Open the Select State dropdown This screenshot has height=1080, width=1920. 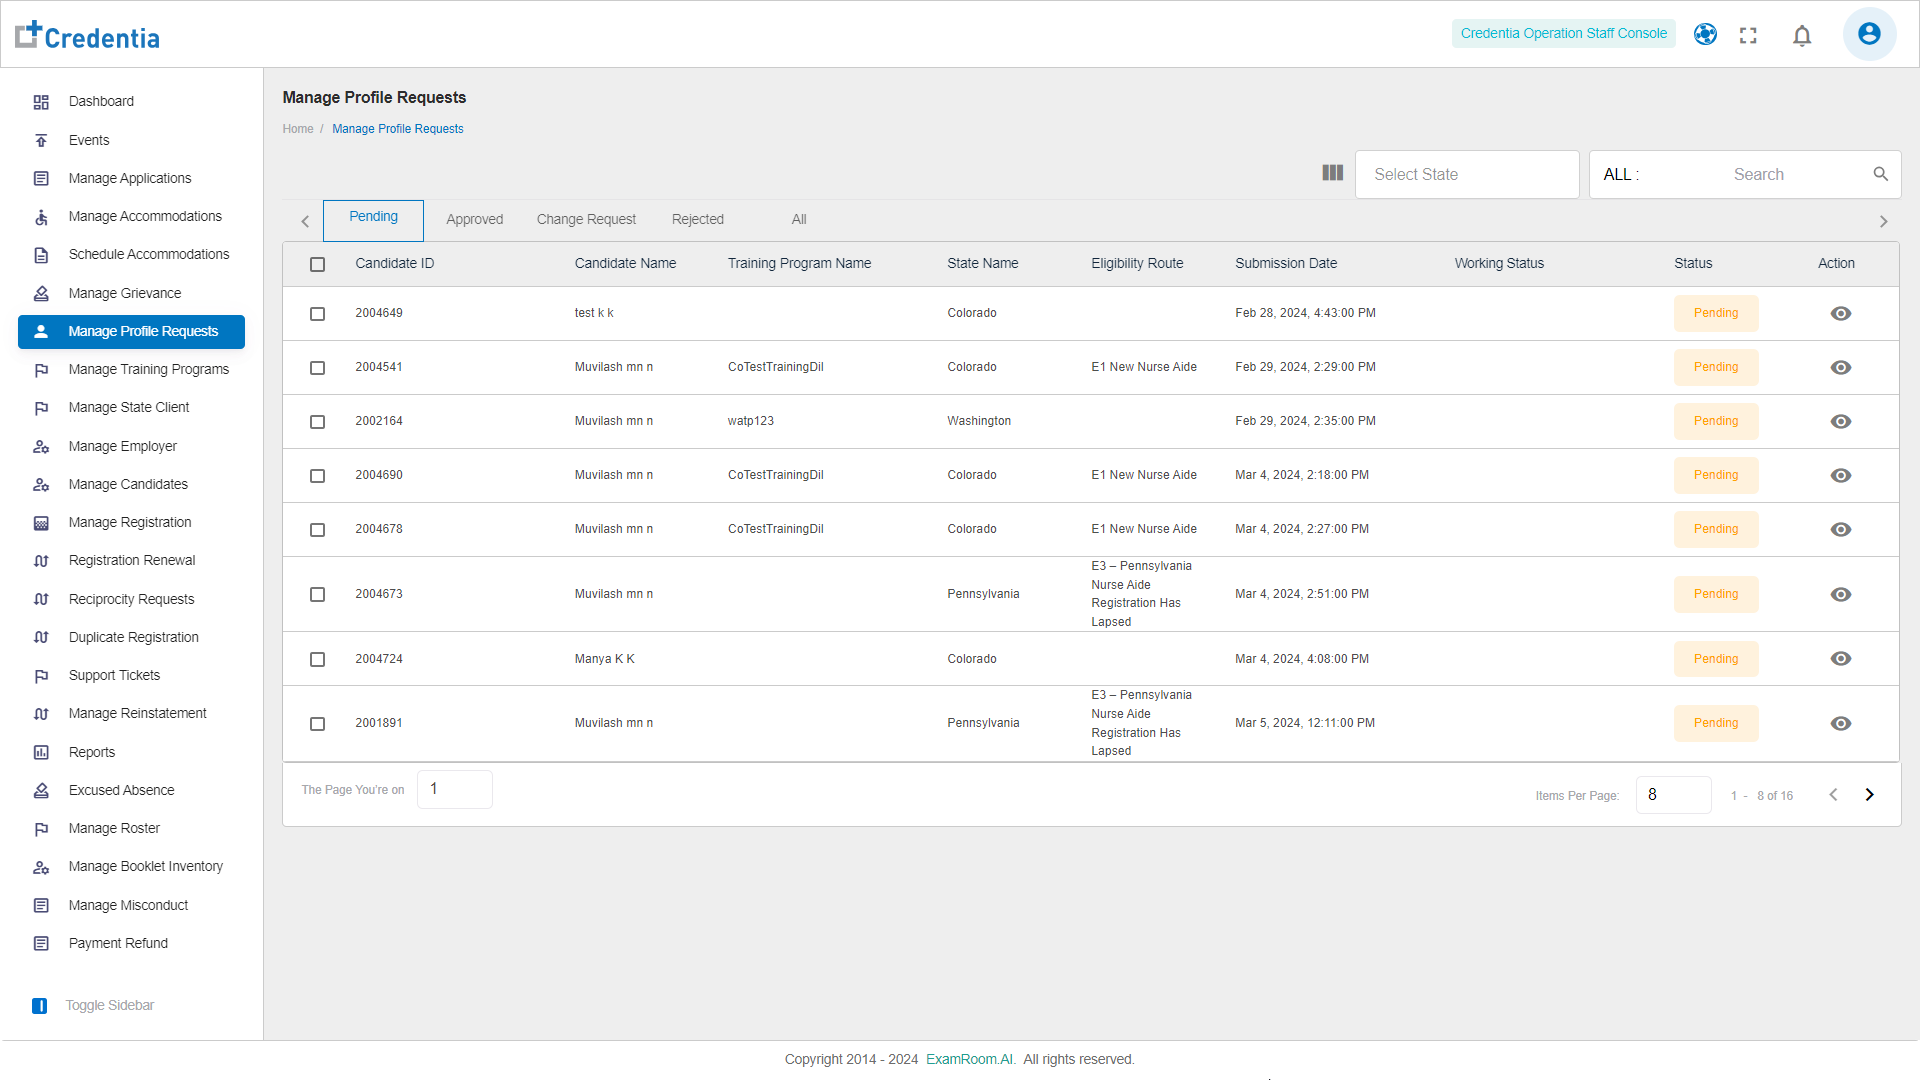click(1466, 175)
